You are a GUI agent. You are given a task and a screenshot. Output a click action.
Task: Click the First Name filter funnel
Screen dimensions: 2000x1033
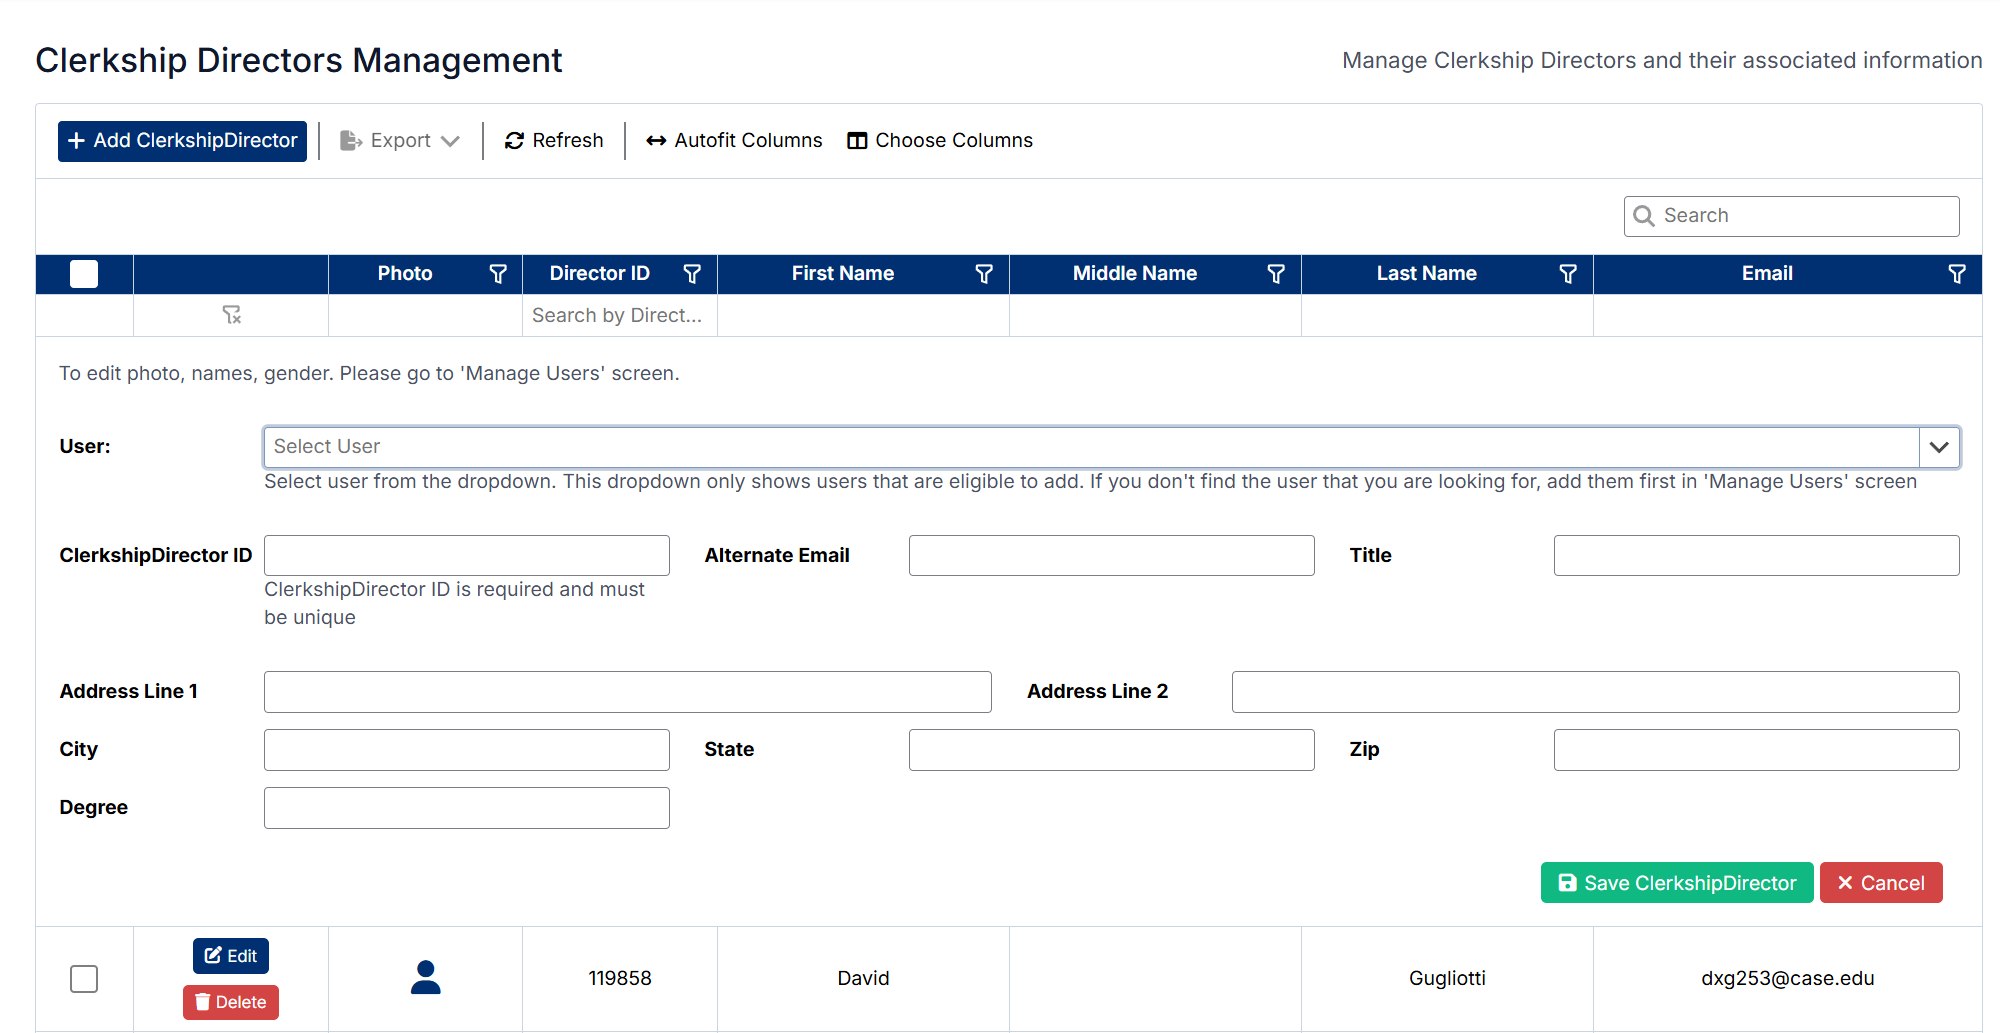click(x=983, y=274)
